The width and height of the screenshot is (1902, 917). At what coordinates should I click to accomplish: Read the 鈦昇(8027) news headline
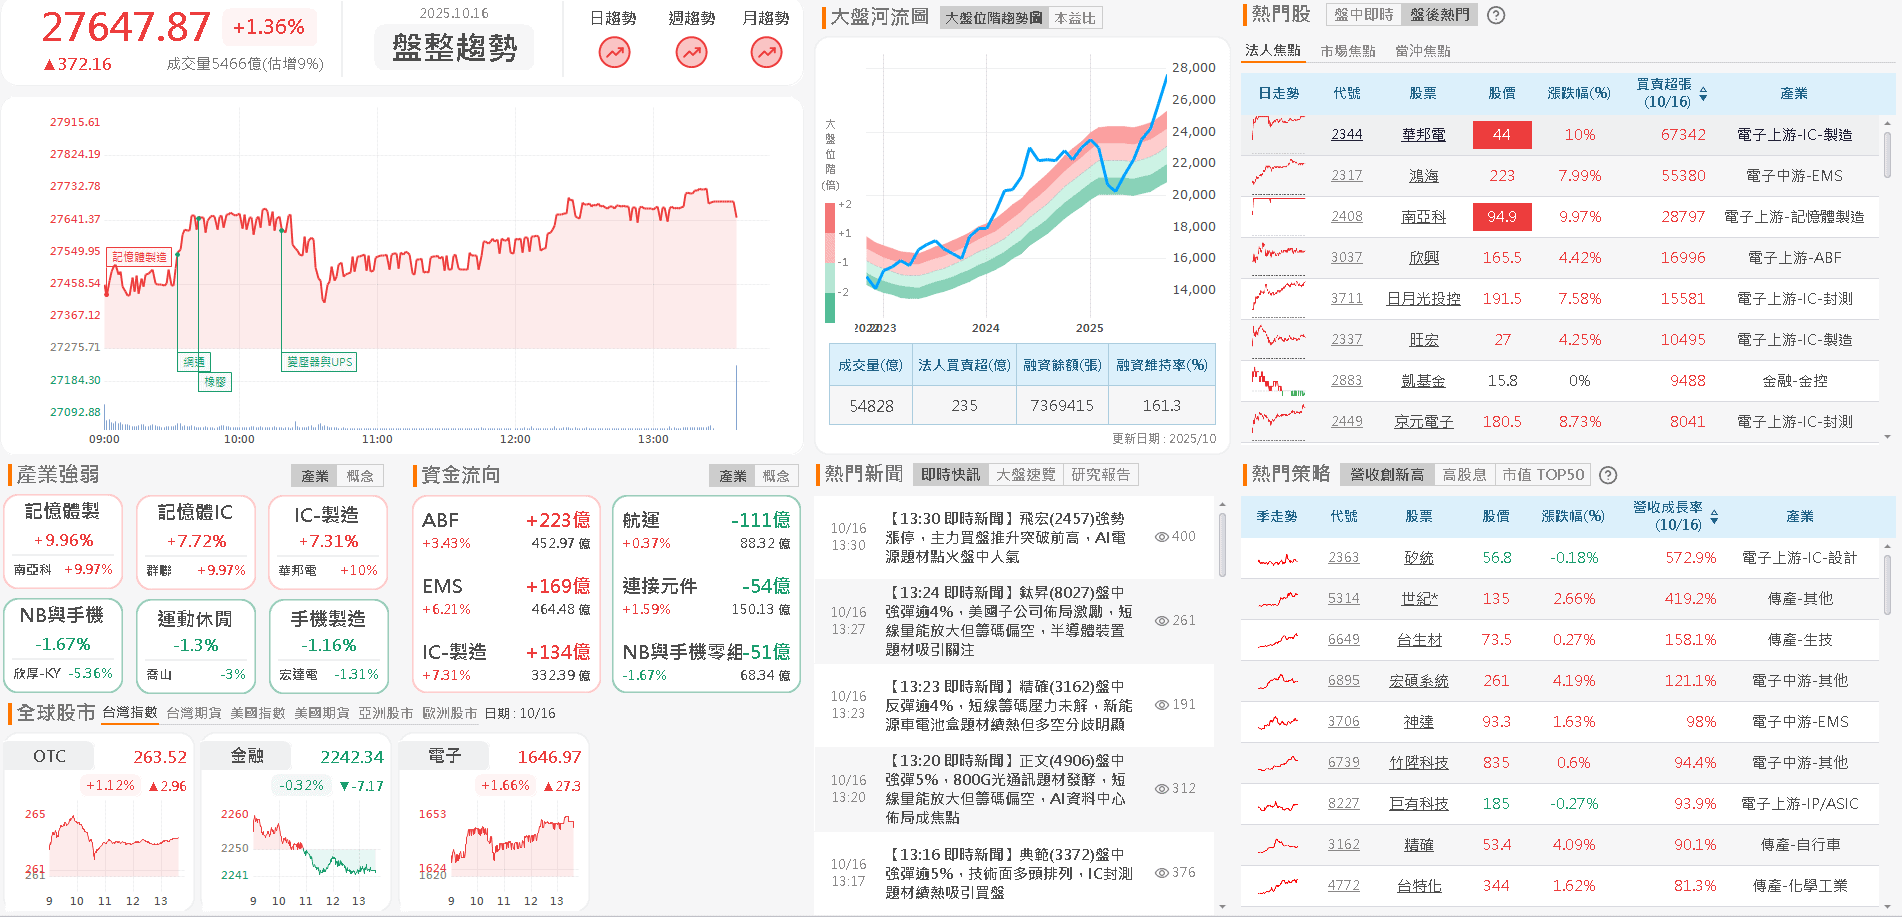[1009, 621]
